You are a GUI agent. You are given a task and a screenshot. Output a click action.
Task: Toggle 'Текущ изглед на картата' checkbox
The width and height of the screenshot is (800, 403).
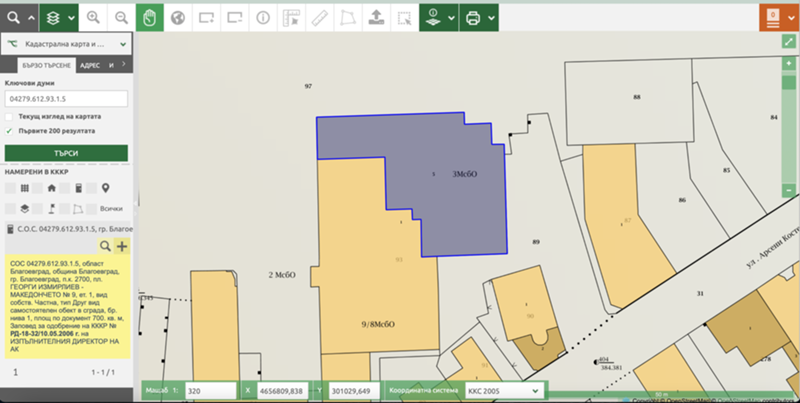[x=10, y=117]
